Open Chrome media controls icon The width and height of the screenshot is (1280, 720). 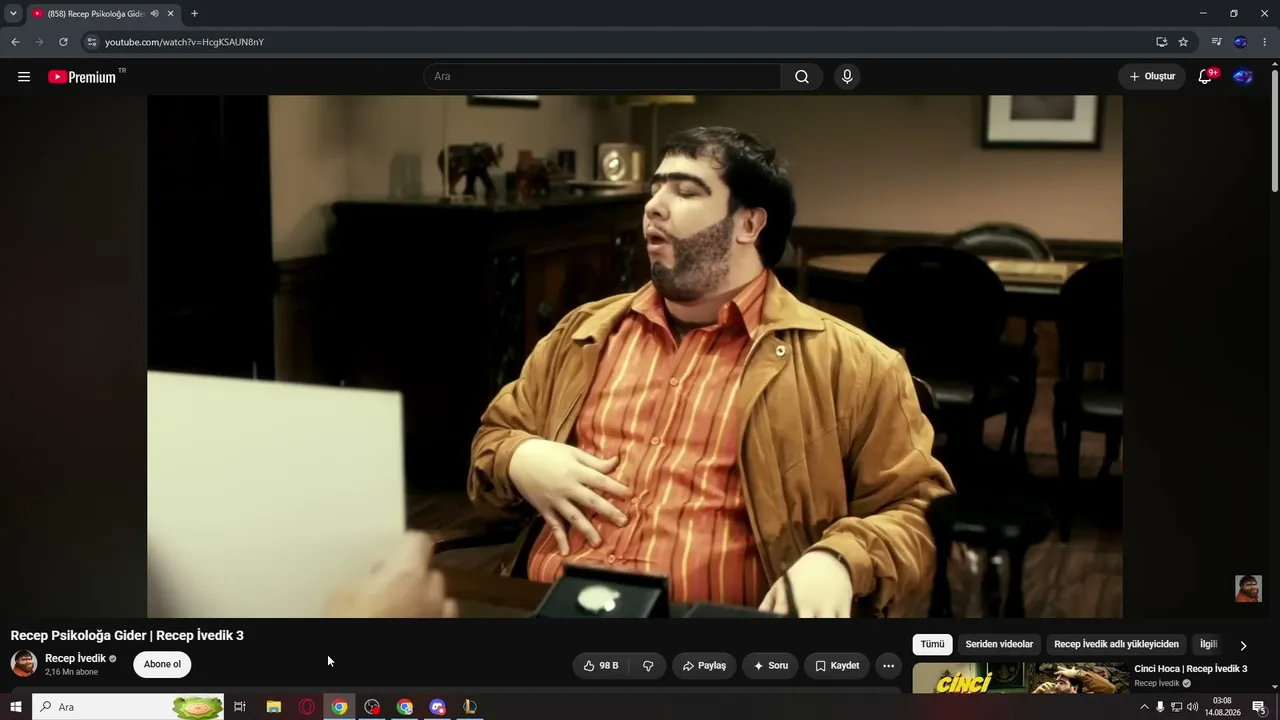pos(1216,42)
